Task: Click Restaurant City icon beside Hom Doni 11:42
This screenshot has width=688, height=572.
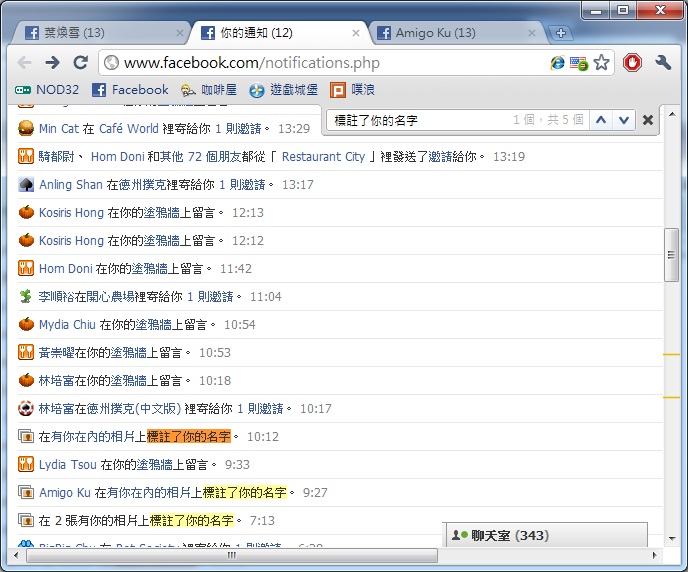Action: point(26,268)
